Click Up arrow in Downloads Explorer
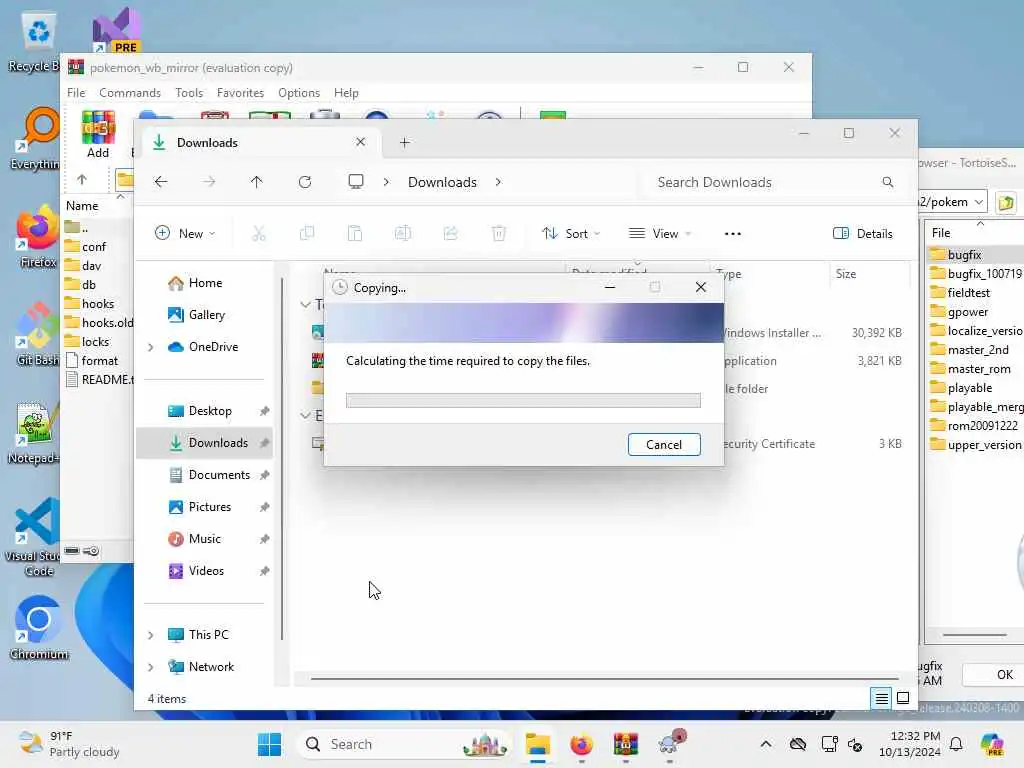The image size is (1024, 768). (257, 182)
